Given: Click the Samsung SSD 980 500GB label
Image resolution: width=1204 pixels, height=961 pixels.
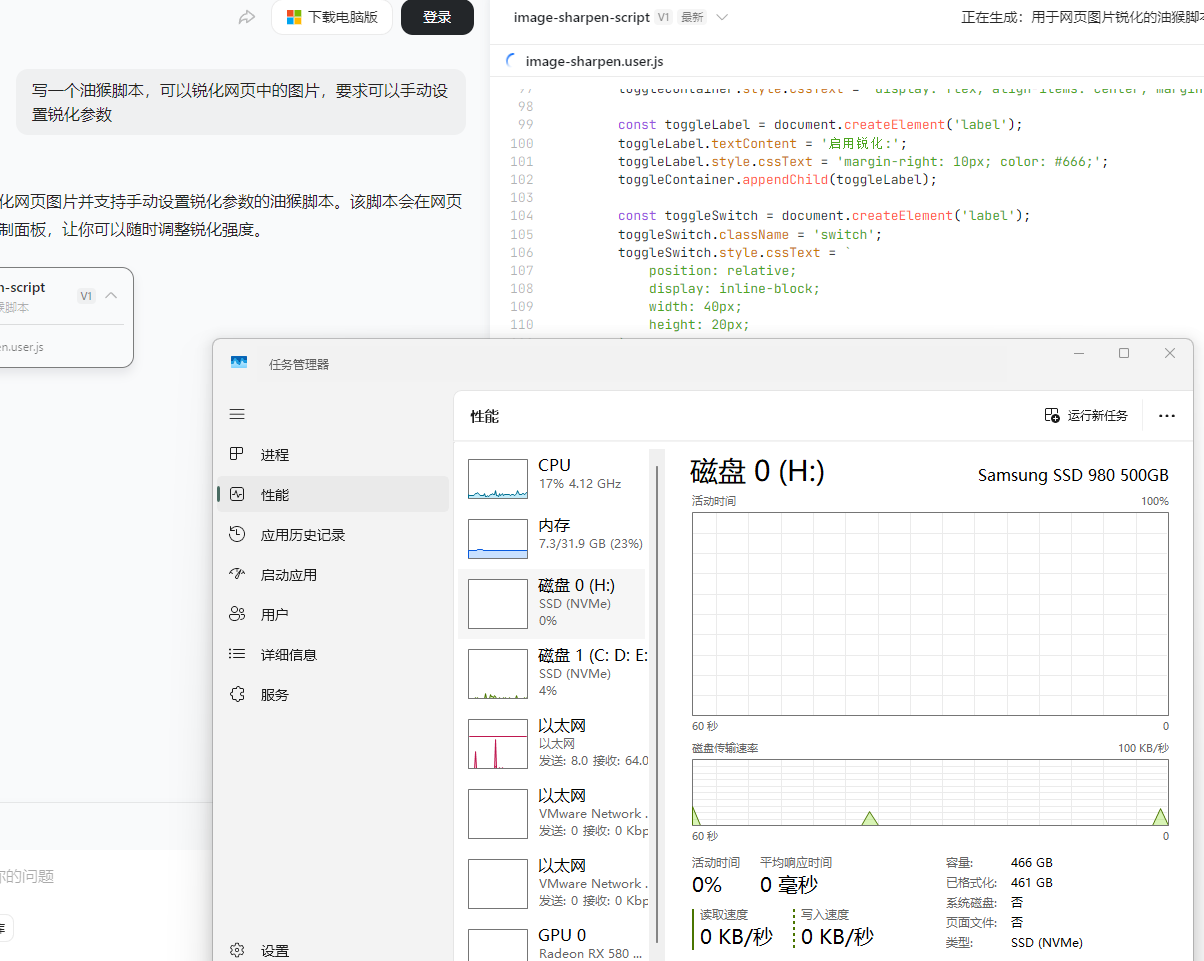Looking at the screenshot, I should (x=1073, y=475).
